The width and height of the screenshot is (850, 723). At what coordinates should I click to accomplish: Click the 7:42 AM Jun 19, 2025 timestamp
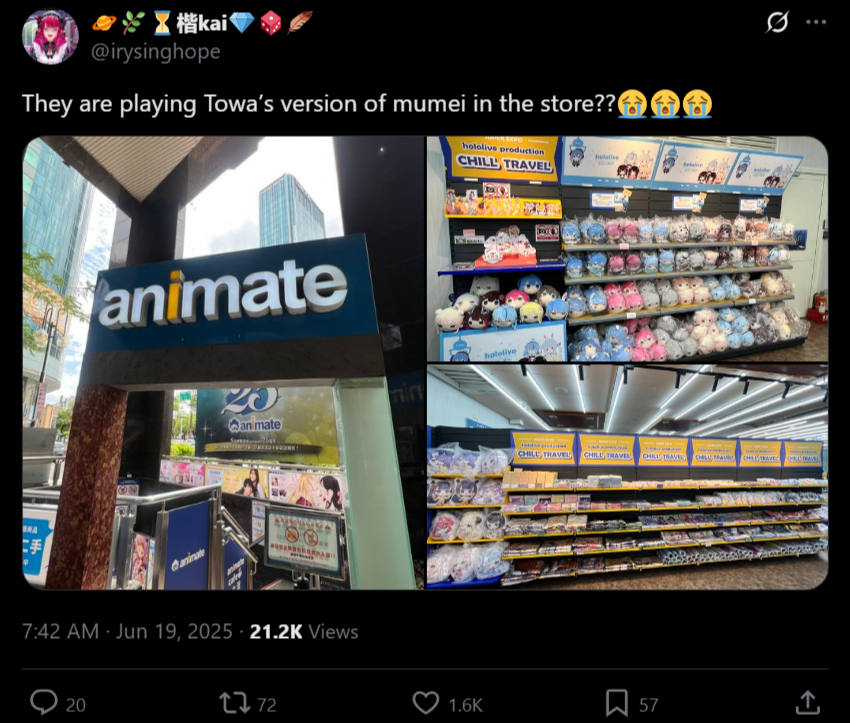point(127,631)
